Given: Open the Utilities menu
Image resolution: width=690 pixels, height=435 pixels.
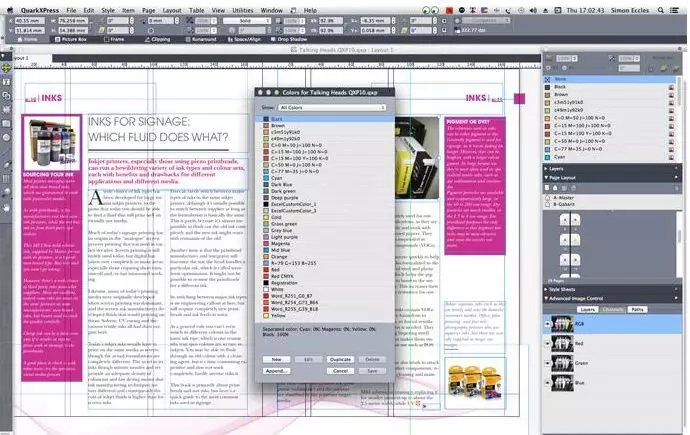Looking at the screenshot, I should (242, 10).
